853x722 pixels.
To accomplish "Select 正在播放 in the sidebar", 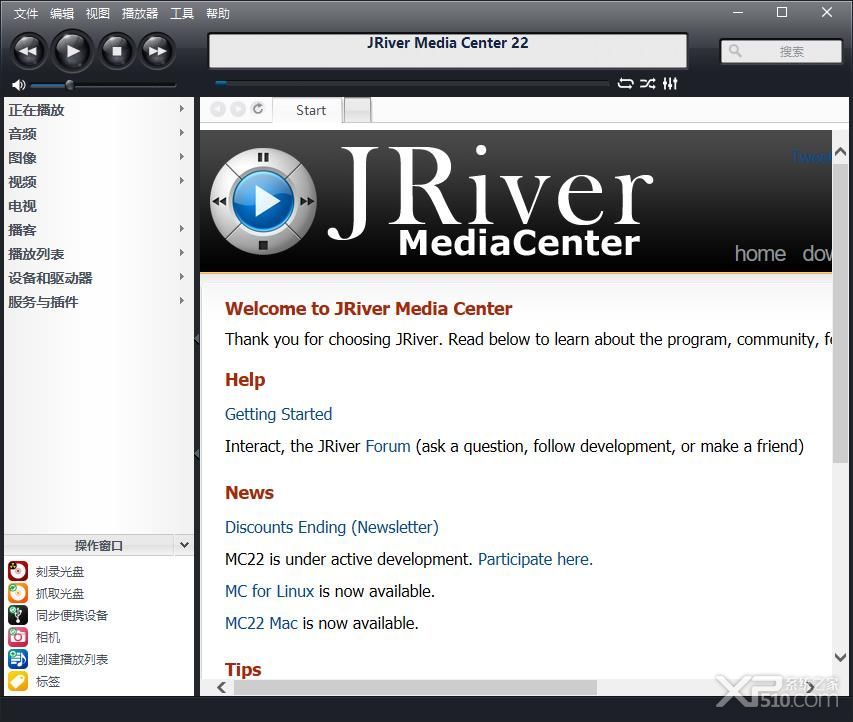I will pyautogui.click(x=36, y=110).
